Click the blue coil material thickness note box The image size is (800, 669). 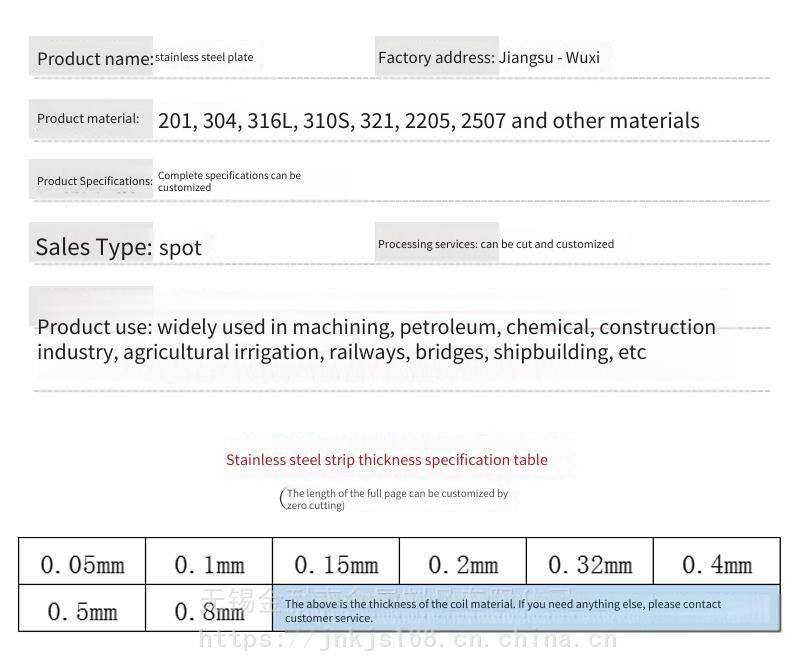pos(526,610)
